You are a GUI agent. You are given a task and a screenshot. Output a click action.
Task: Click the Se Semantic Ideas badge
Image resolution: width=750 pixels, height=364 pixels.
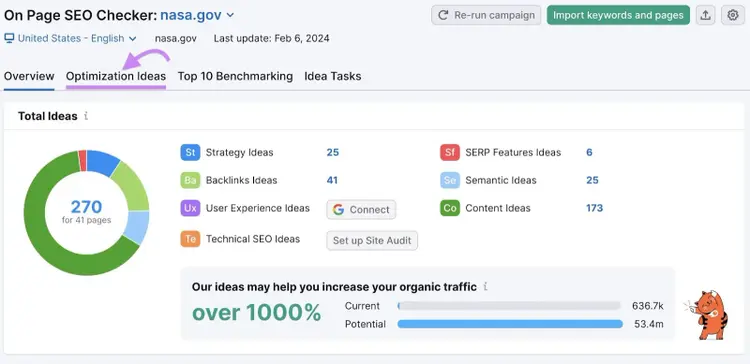tap(450, 180)
